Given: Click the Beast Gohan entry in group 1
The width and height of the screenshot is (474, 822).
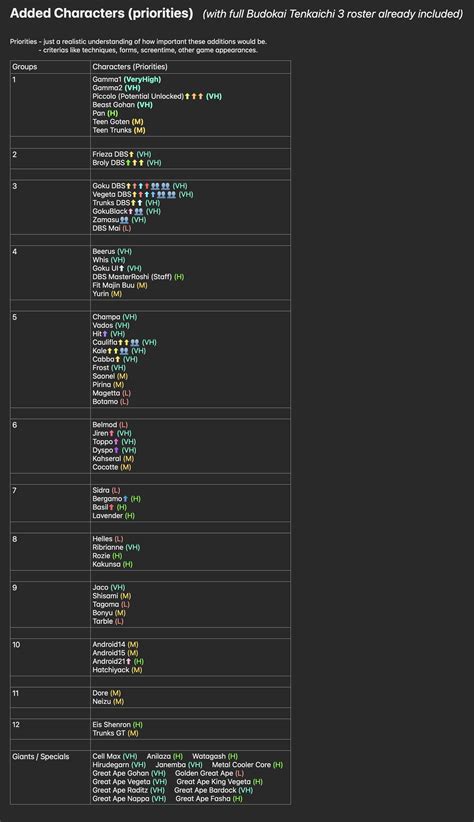Looking at the screenshot, I should pos(122,105).
